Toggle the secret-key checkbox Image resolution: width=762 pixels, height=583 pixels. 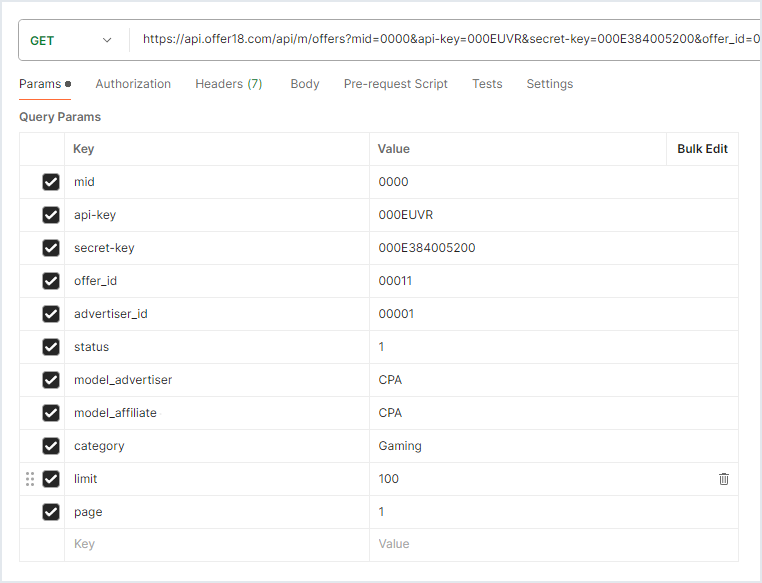pyautogui.click(x=51, y=248)
